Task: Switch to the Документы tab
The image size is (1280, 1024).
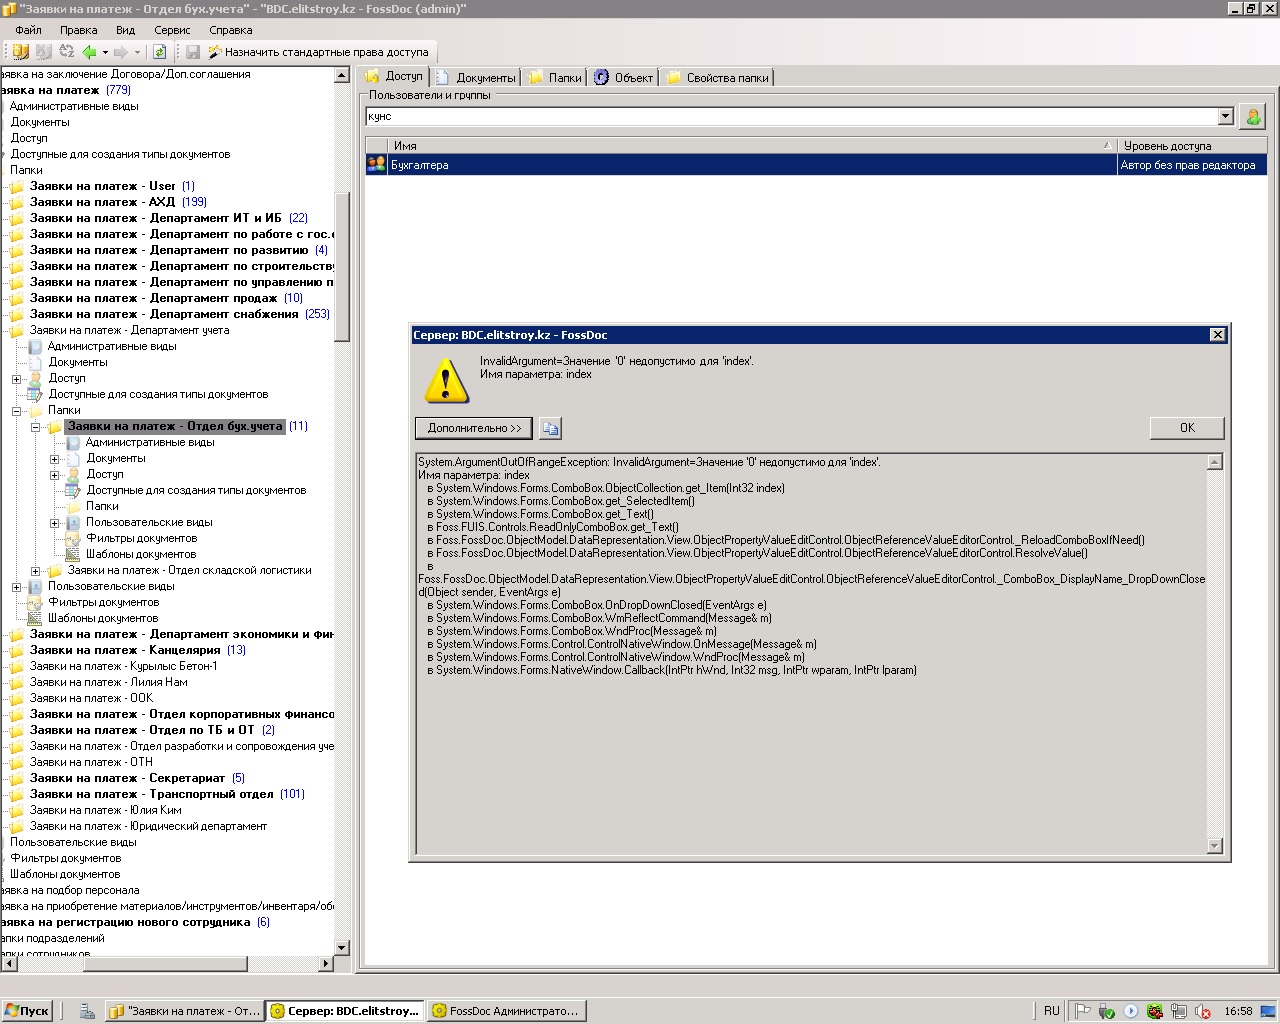Action: [476, 78]
